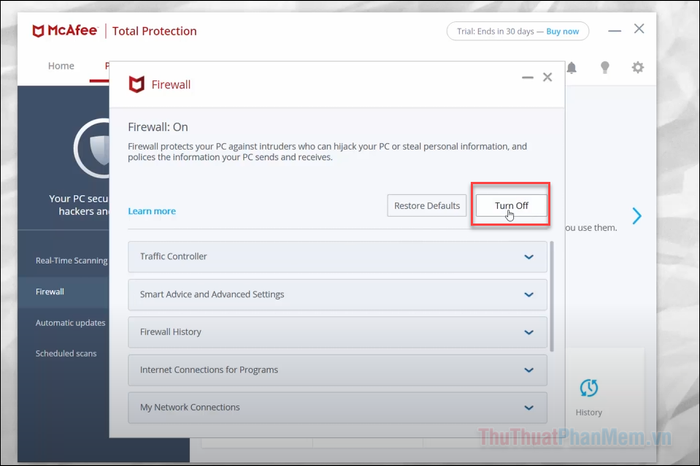This screenshot has height=466, width=700.
Task: Click the History clock icon
Action: click(x=589, y=388)
